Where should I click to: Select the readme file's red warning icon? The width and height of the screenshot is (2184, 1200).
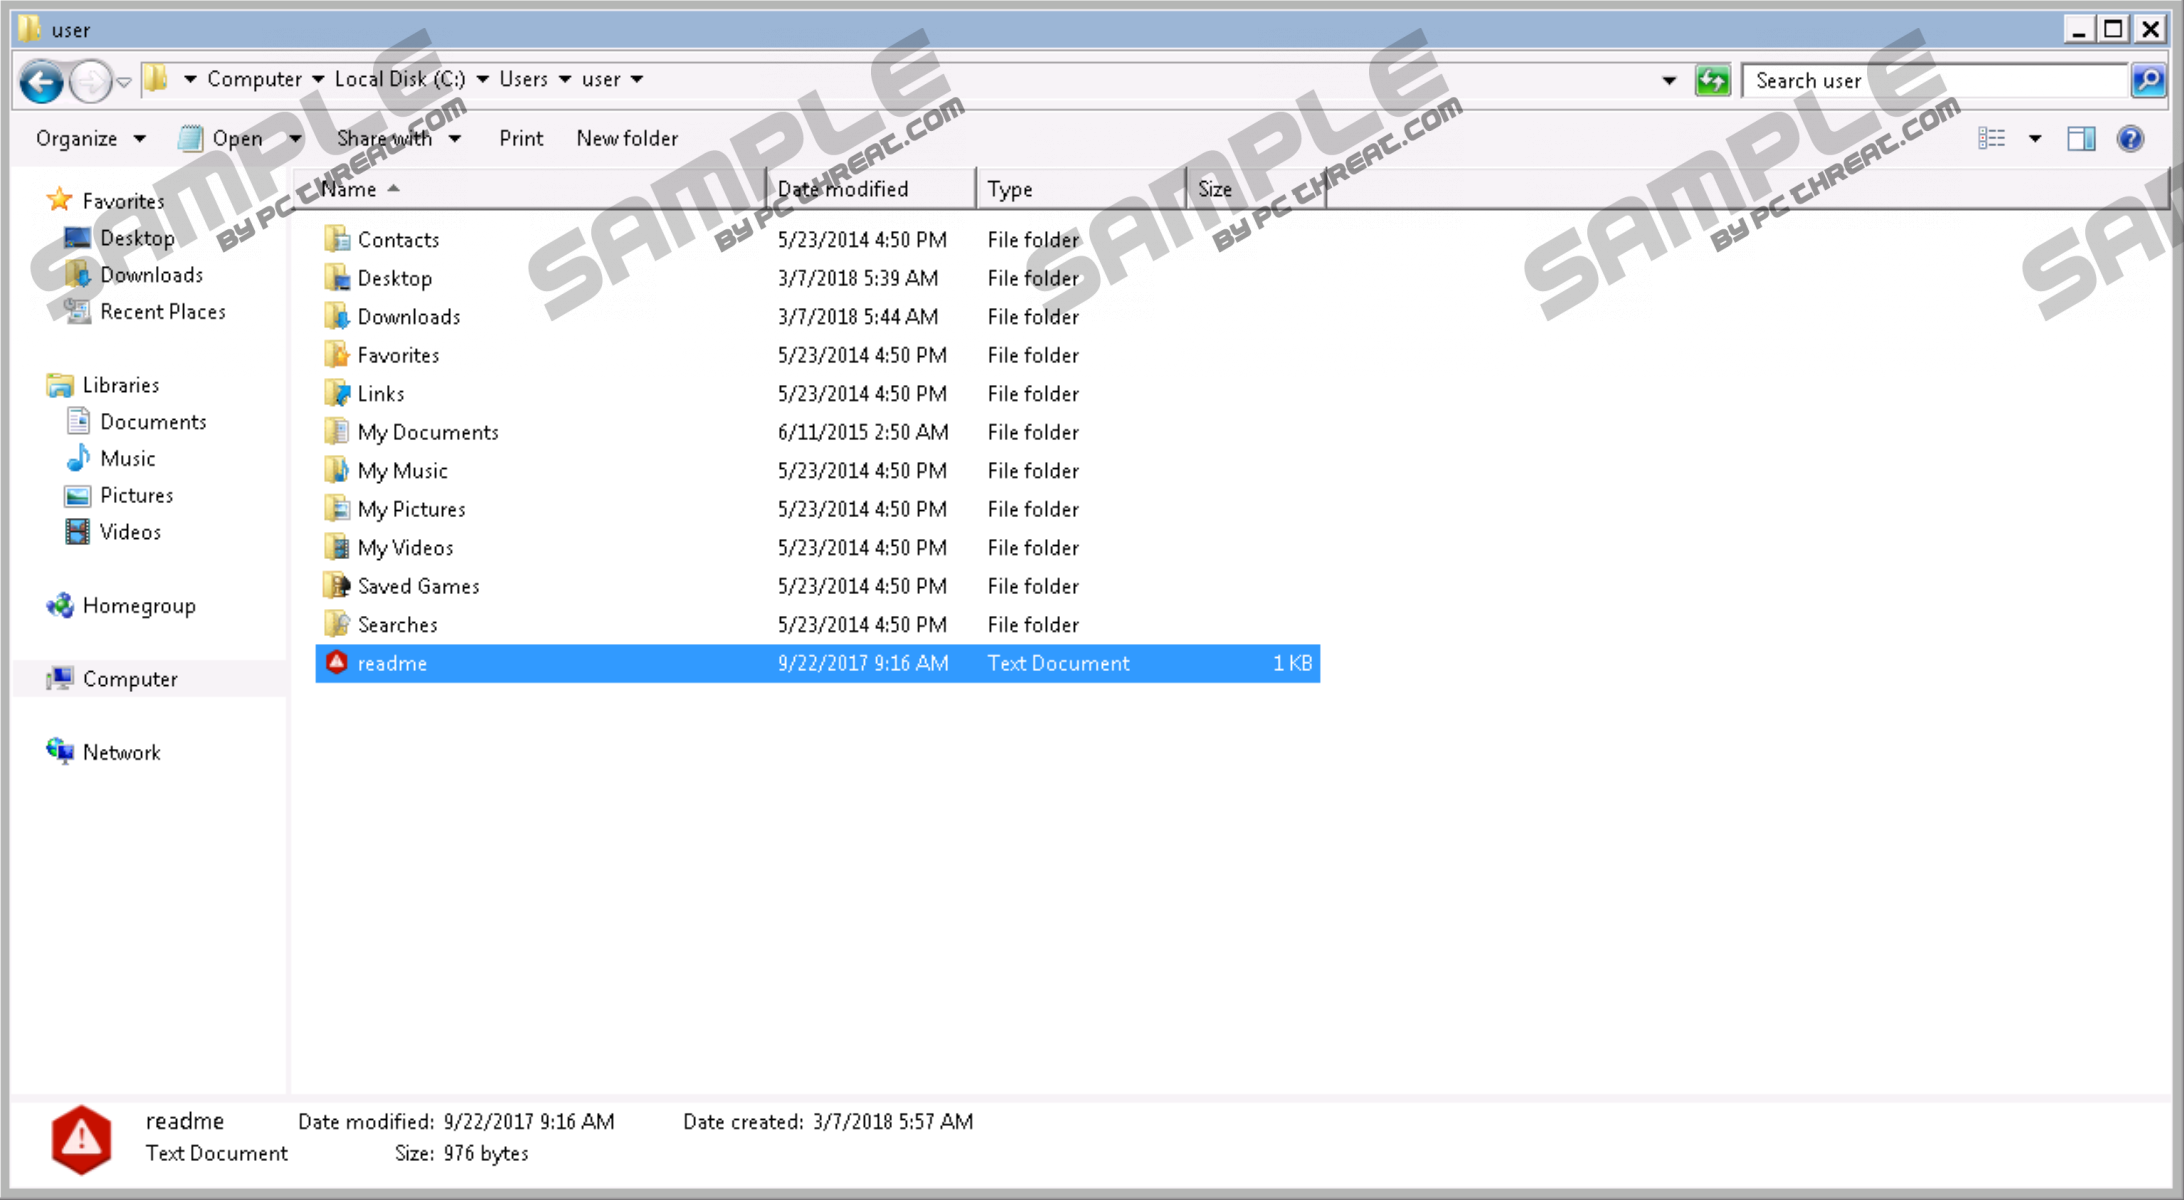(x=337, y=663)
